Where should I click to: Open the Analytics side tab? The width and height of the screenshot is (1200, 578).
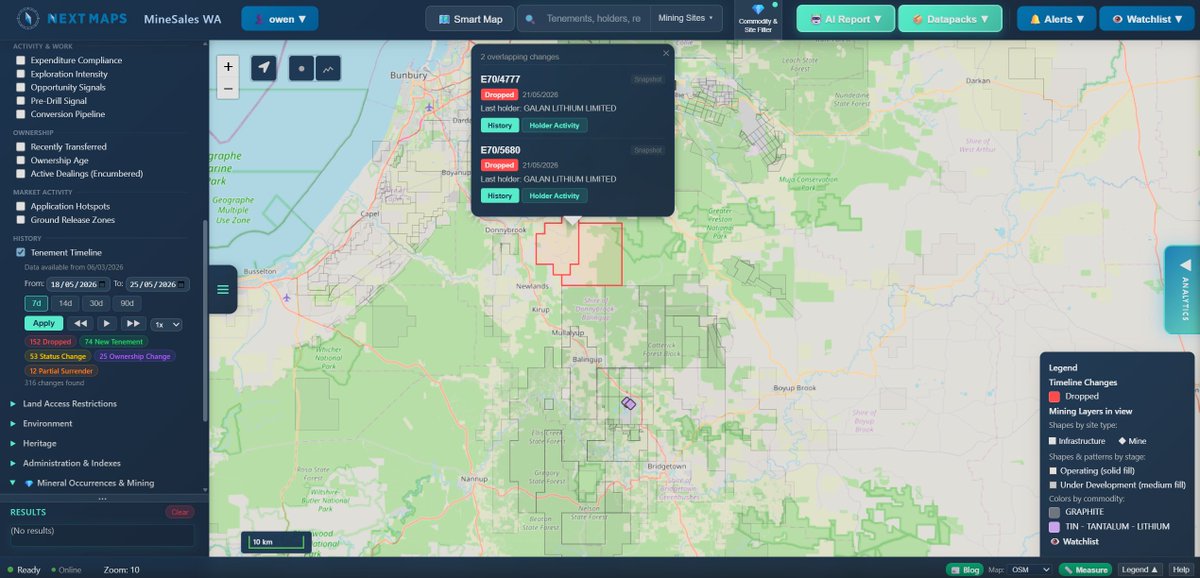coord(1182,289)
